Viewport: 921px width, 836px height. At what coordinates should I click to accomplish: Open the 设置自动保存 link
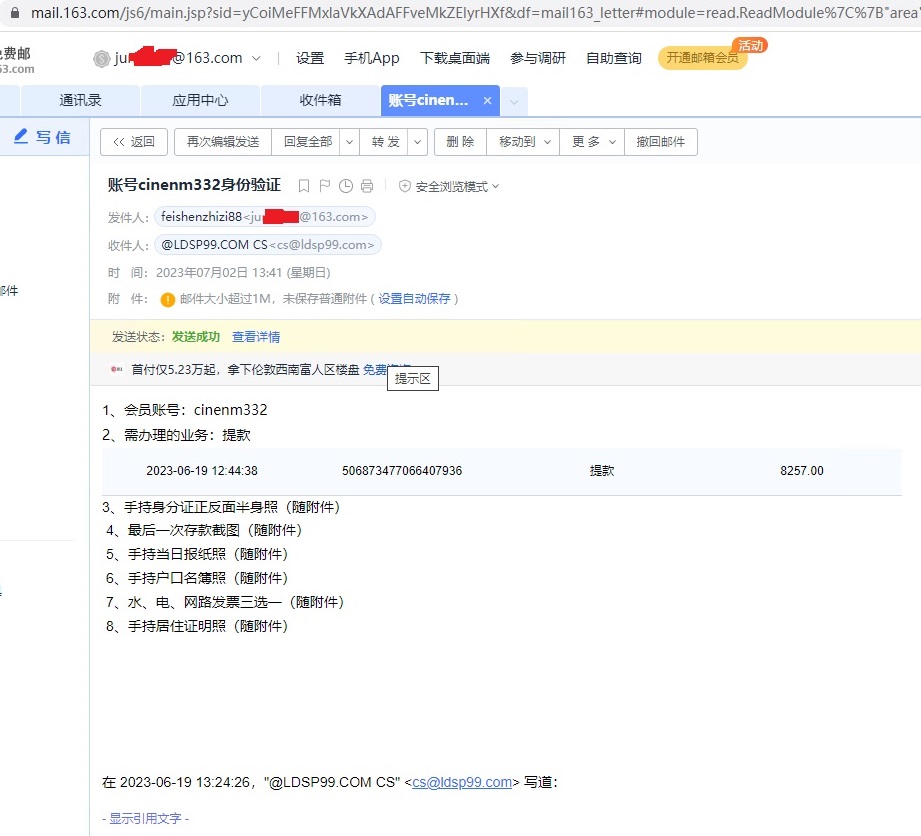(414, 299)
